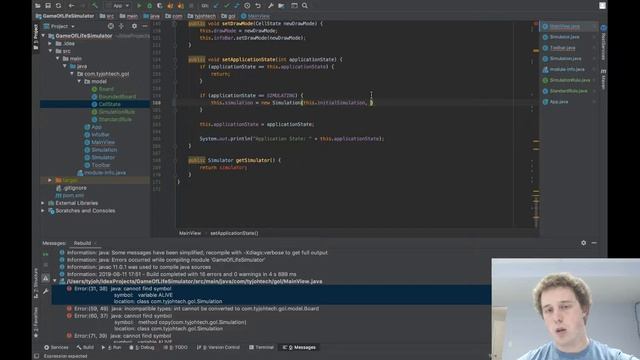Click the Search Everywhere magnifier icon

click(x=305, y=6)
